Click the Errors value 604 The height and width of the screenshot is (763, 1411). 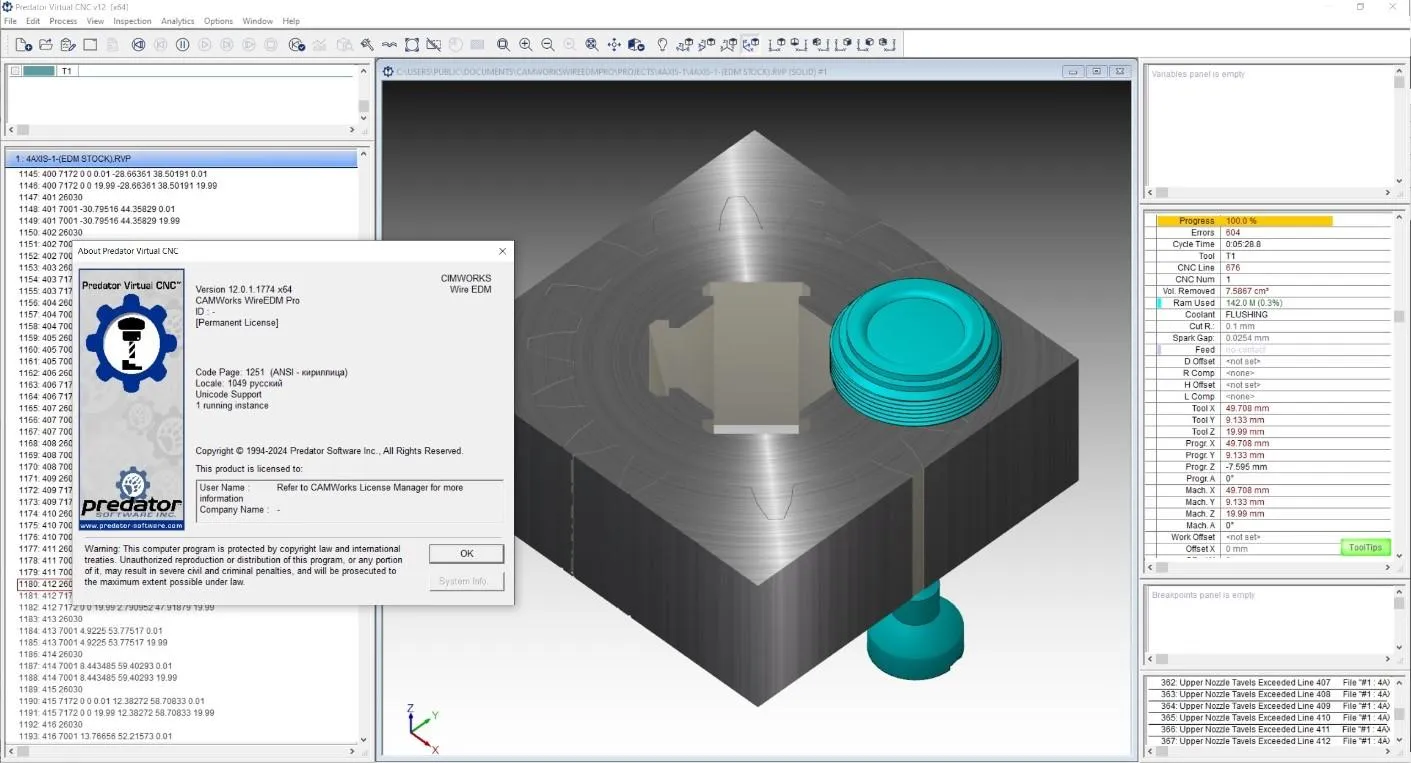coord(1232,233)
